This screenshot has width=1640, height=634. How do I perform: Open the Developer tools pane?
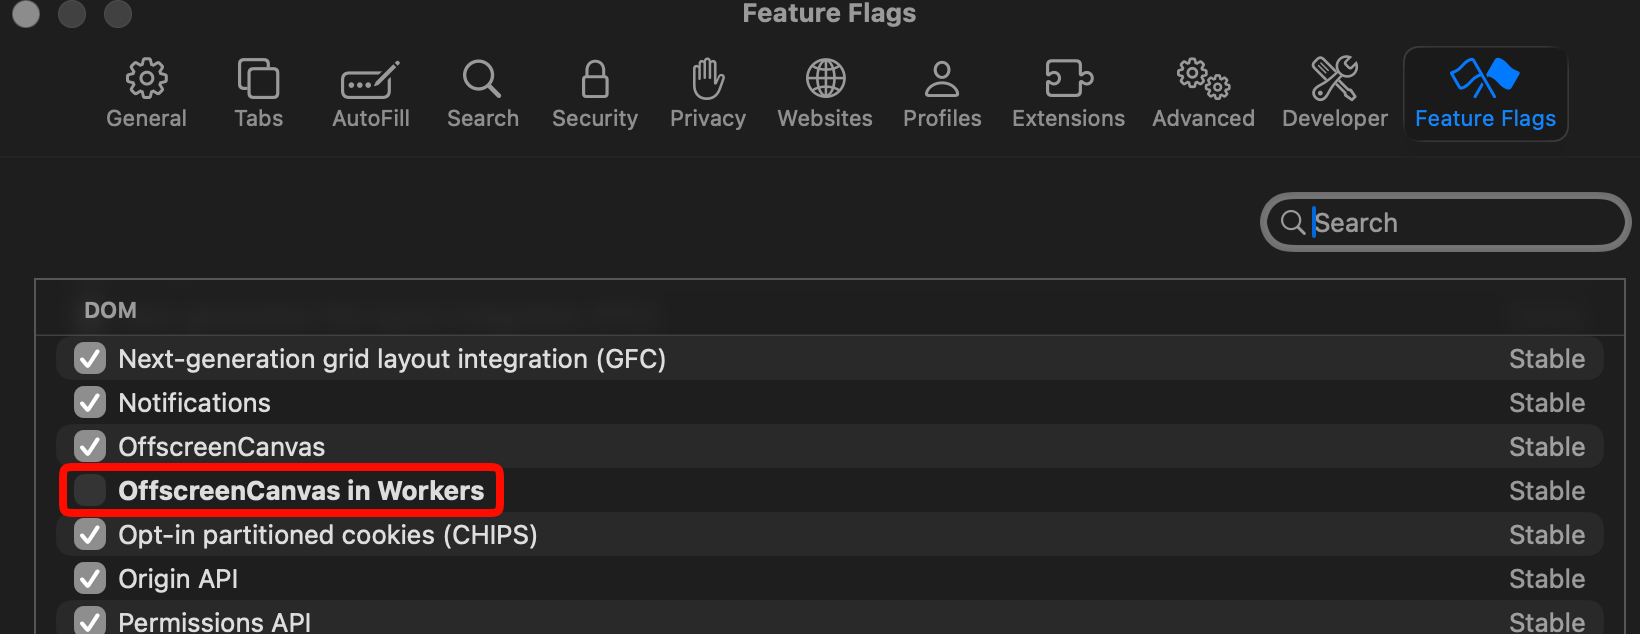point(1334,79)
